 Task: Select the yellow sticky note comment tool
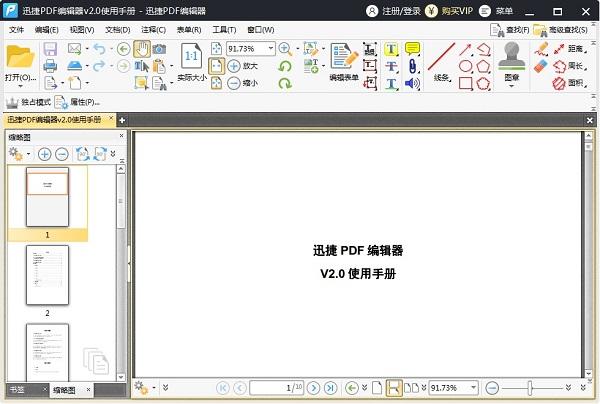(412, 49)
